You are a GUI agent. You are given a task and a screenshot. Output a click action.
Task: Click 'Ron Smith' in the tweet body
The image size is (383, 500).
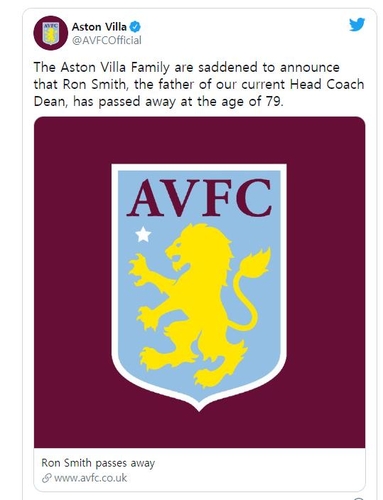tap(93, 84)
